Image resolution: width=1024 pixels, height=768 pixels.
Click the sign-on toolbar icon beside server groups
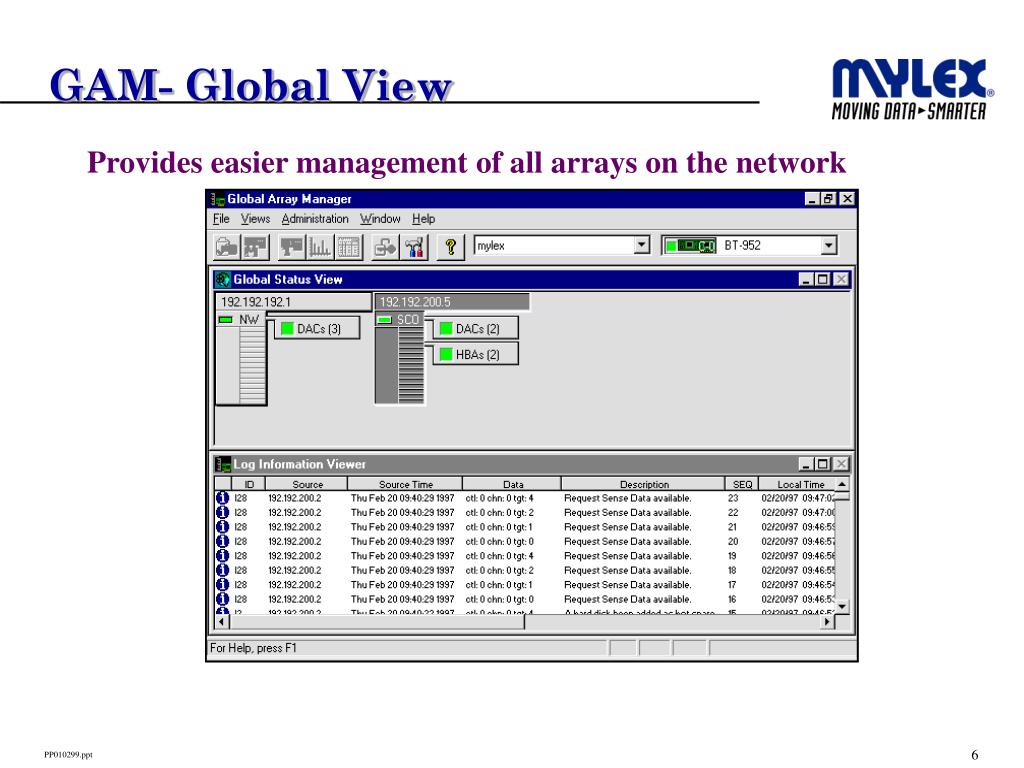click(x=255, y=248)
